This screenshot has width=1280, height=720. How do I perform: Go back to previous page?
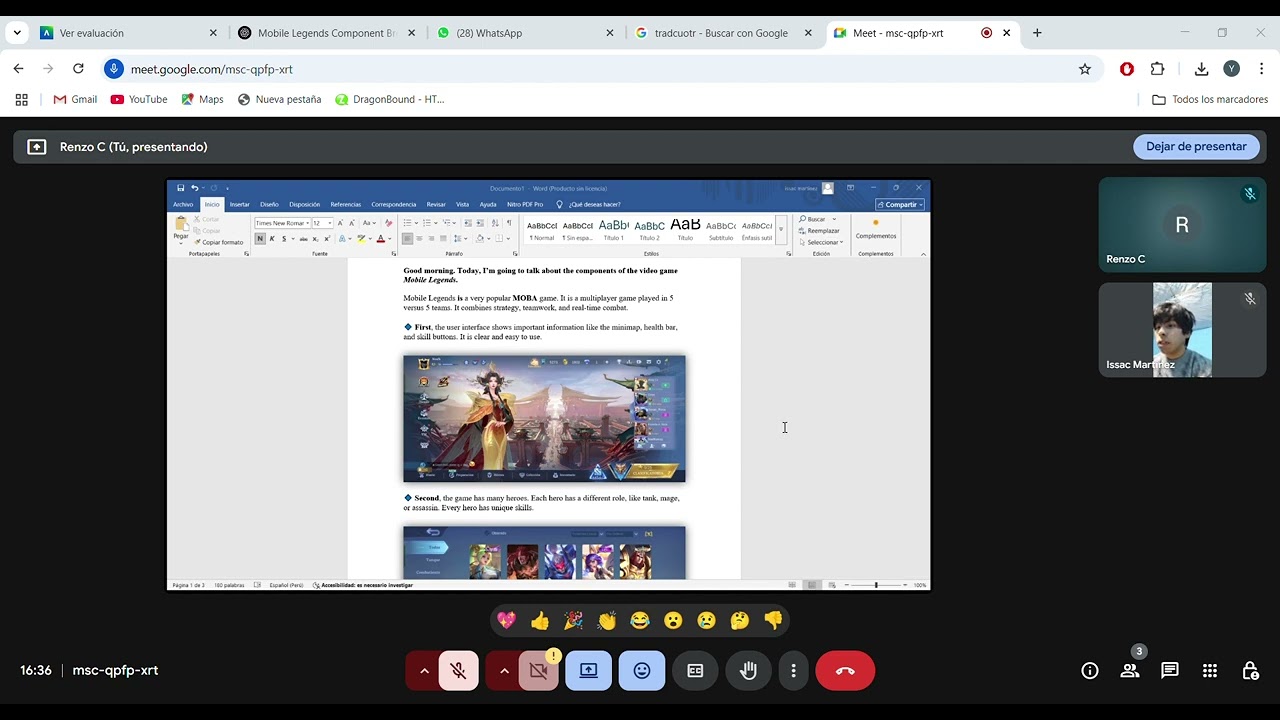[x=18, y=69]
